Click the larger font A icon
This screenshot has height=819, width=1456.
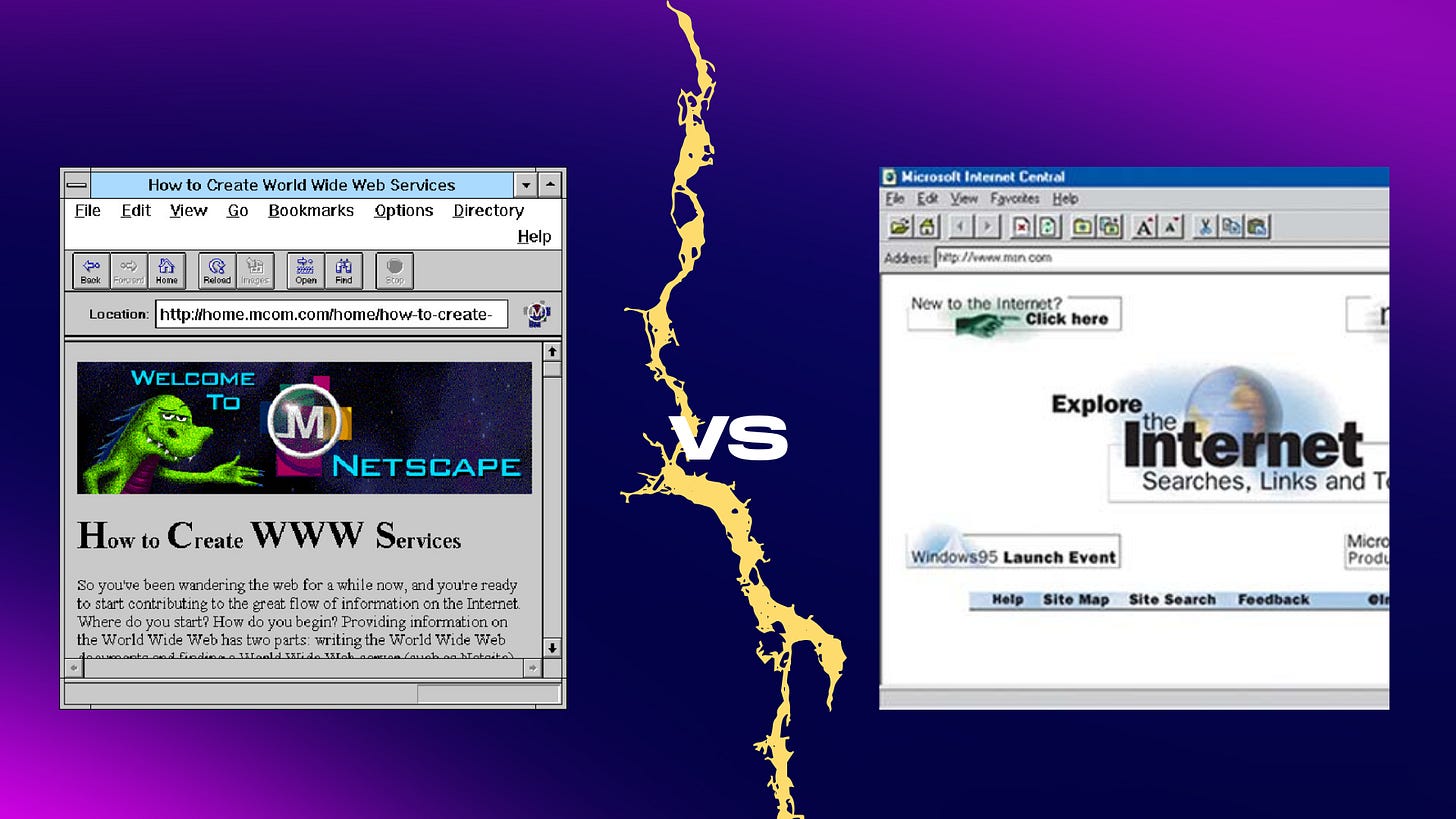1144,227
